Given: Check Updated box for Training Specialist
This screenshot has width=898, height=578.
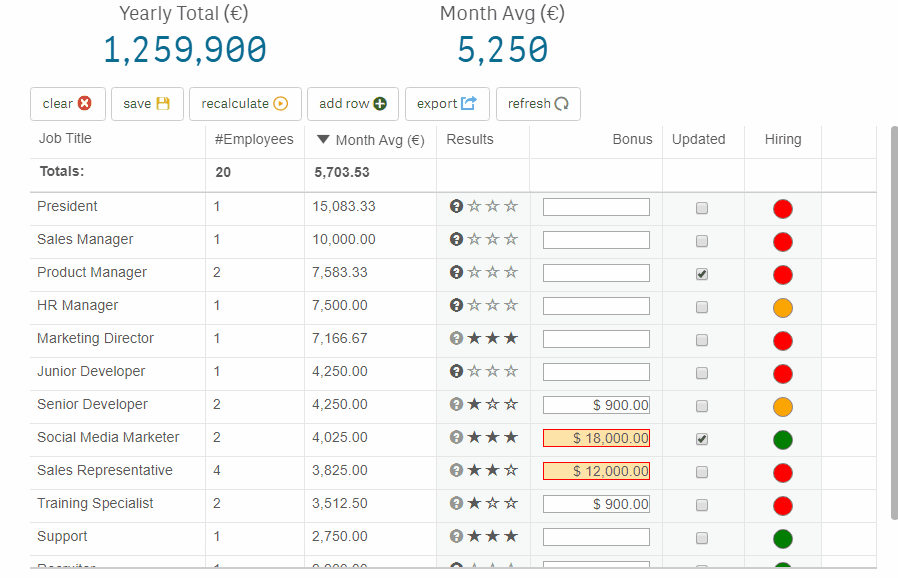Looking at the screenshot, I should (x=702, y=505).
